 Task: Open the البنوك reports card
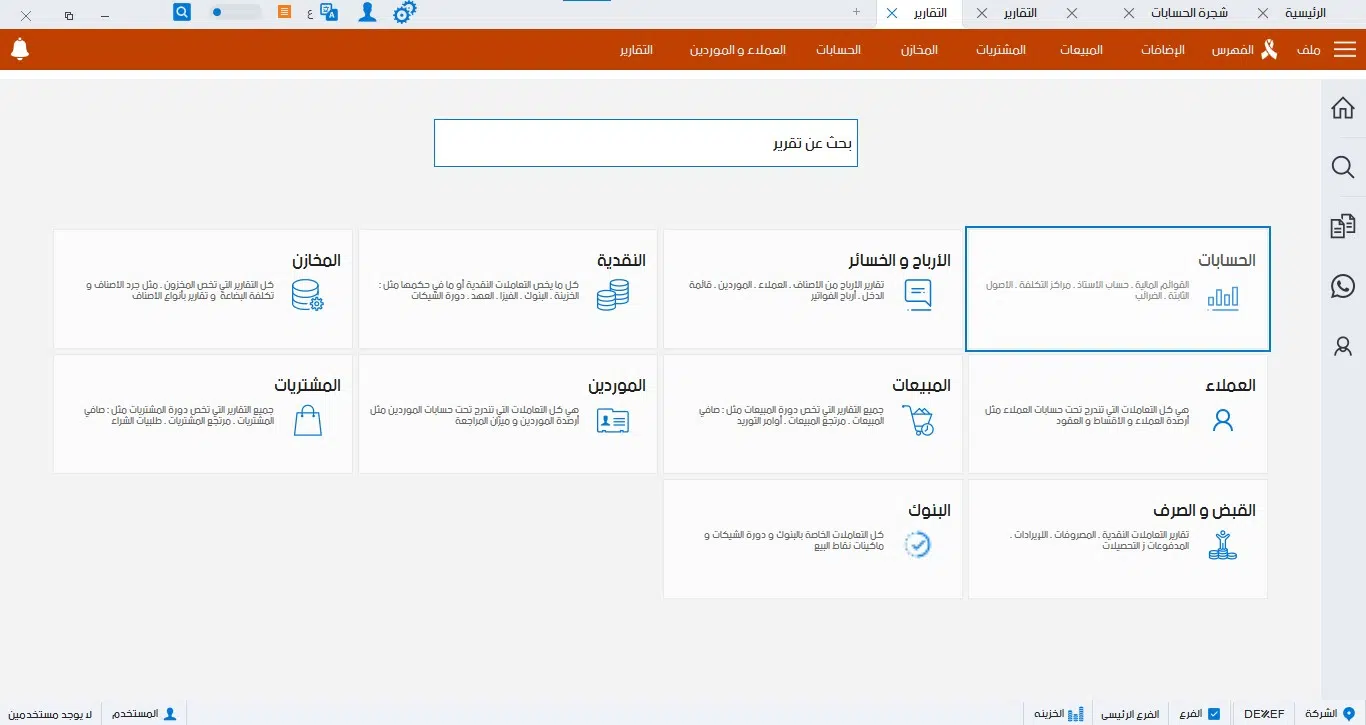(x=812, y=538)
